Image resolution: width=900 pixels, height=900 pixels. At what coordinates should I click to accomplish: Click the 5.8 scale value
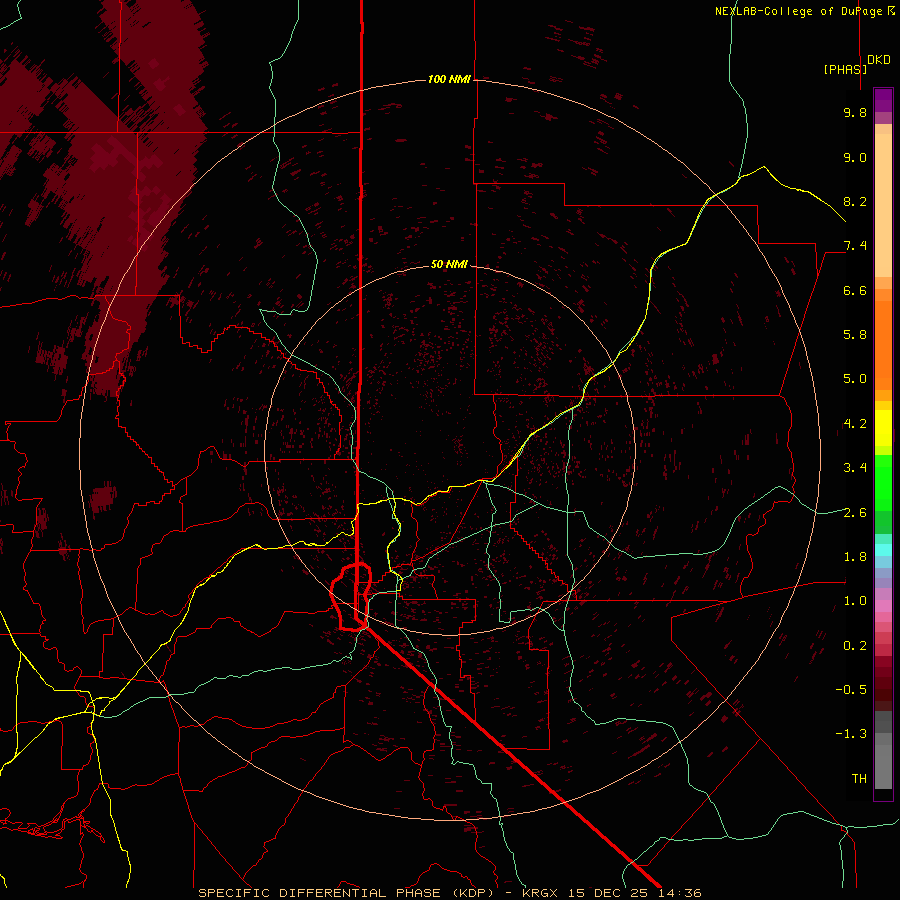[855, 335]
